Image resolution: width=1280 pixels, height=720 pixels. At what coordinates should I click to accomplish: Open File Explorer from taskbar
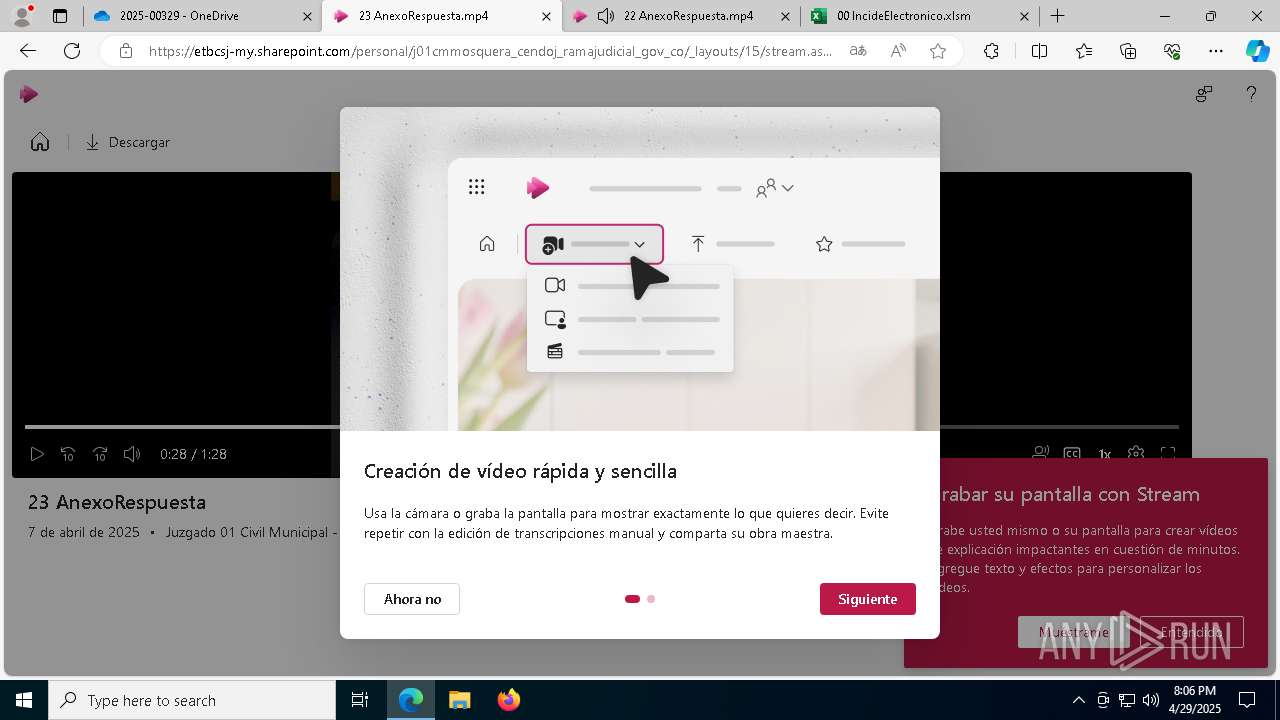coord(459,700)
